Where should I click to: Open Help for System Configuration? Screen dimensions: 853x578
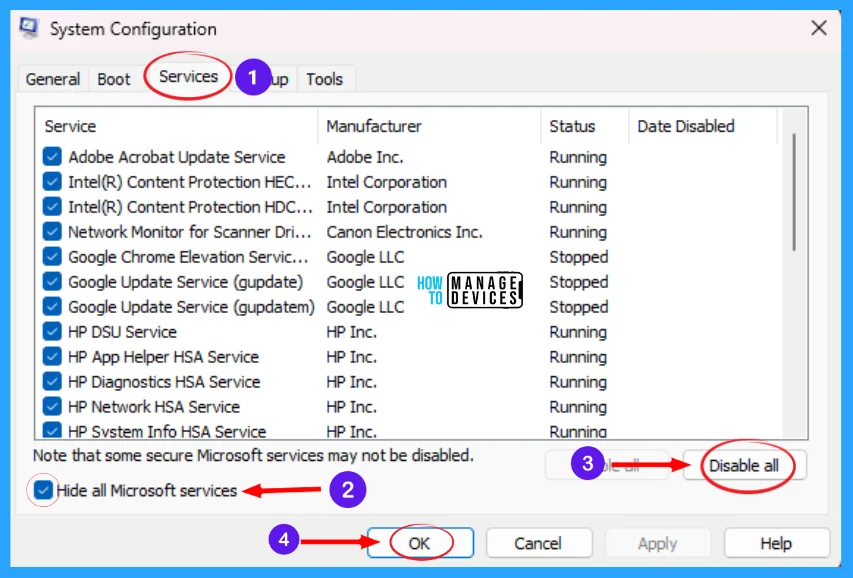776,543
